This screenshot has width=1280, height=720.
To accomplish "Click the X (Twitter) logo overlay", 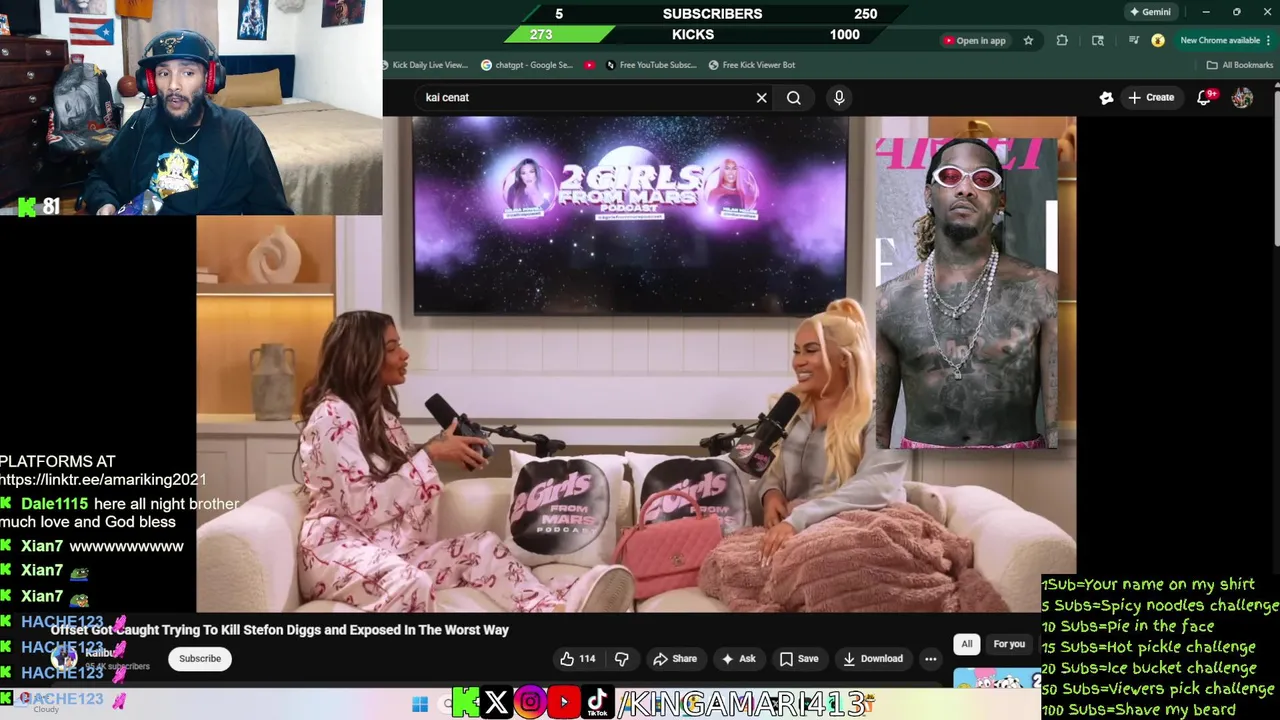I will point(496,703).
